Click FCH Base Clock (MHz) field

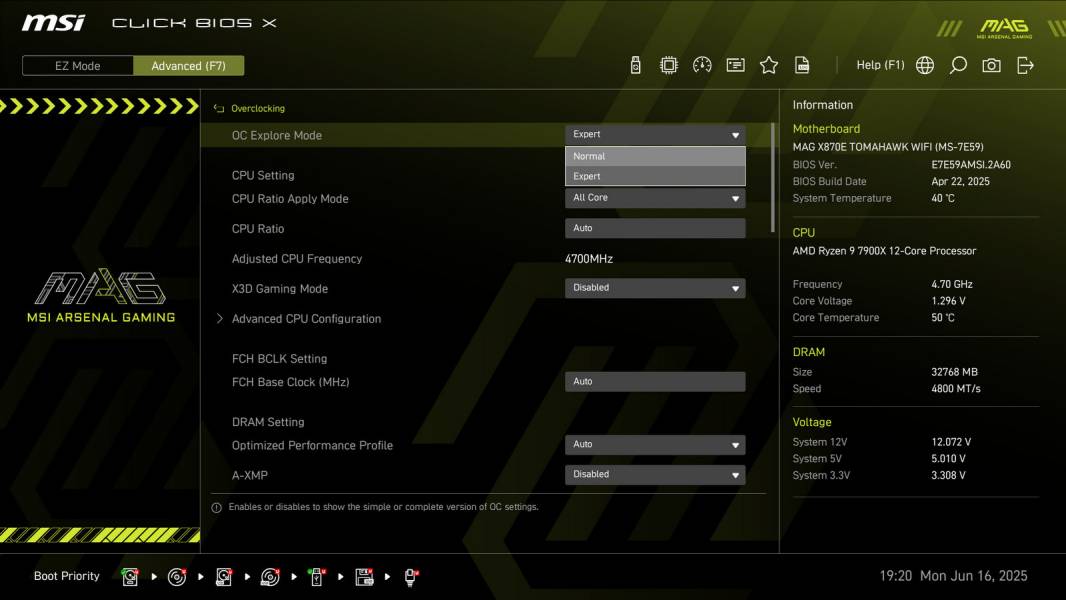655,381
